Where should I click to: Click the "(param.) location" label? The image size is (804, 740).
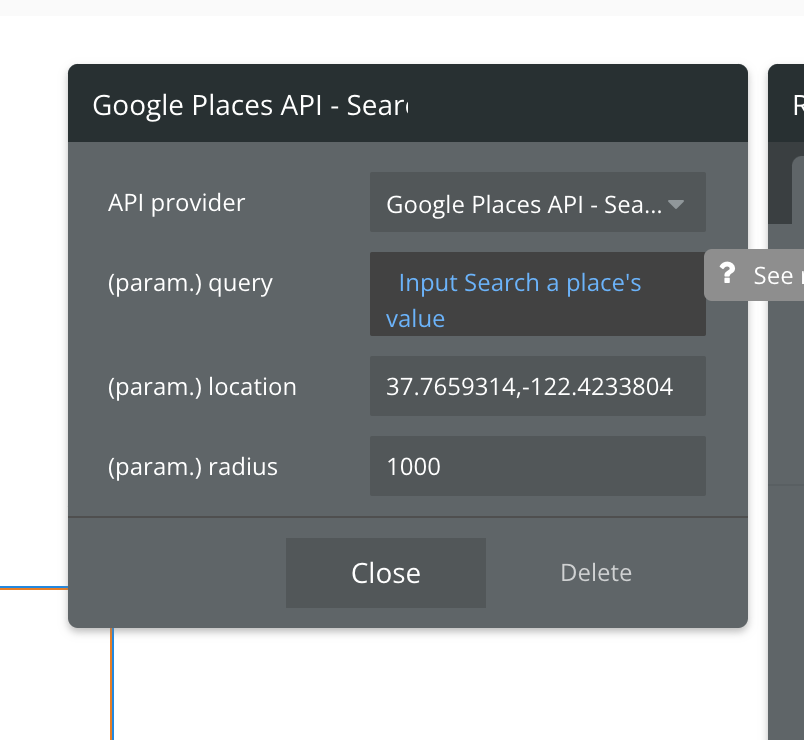pos(202,386)
